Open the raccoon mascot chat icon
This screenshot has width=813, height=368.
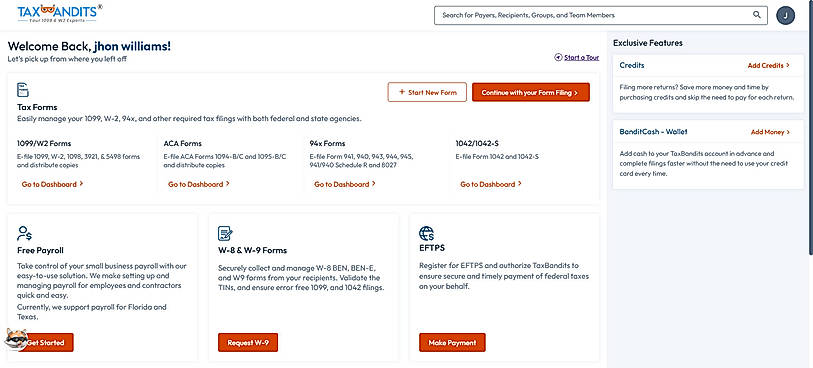click(x=16, y=339)
